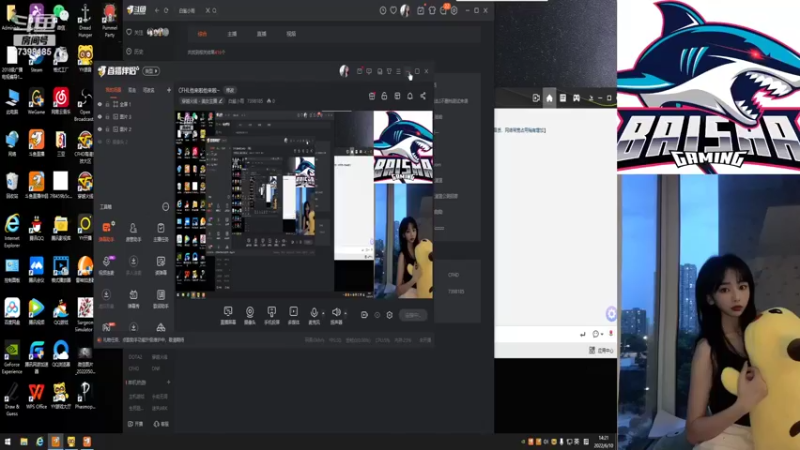
Task: Click the game controller icon in the chat window
Action: (576, 98)
